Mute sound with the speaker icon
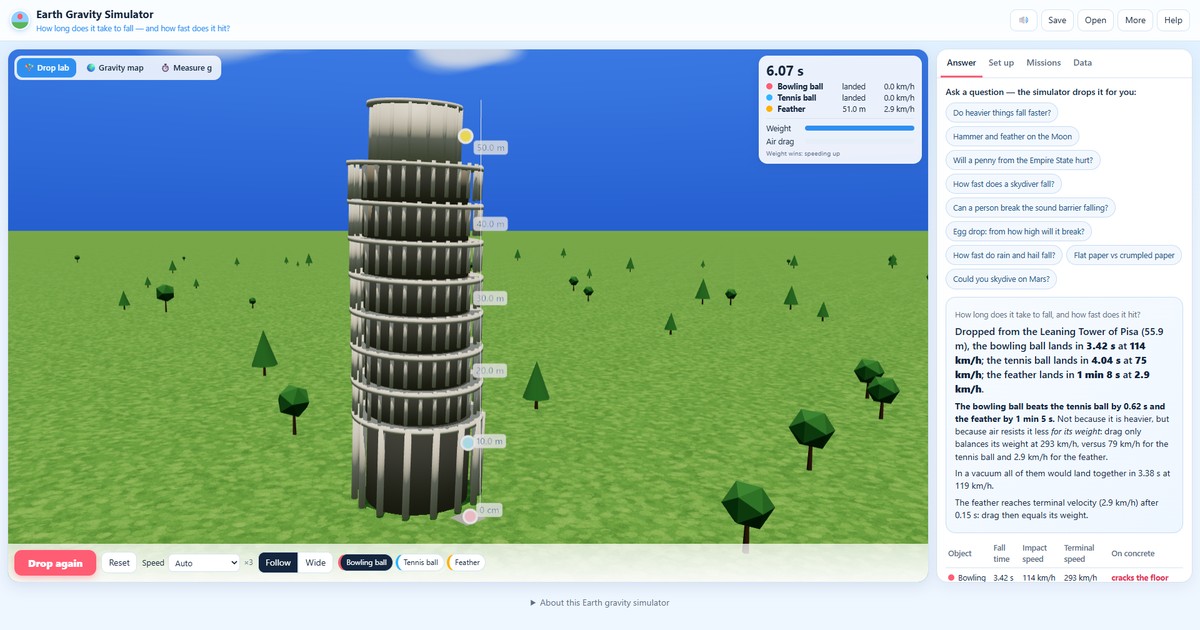Screen dimensions: 1200x630 (x=1024, y=20)
